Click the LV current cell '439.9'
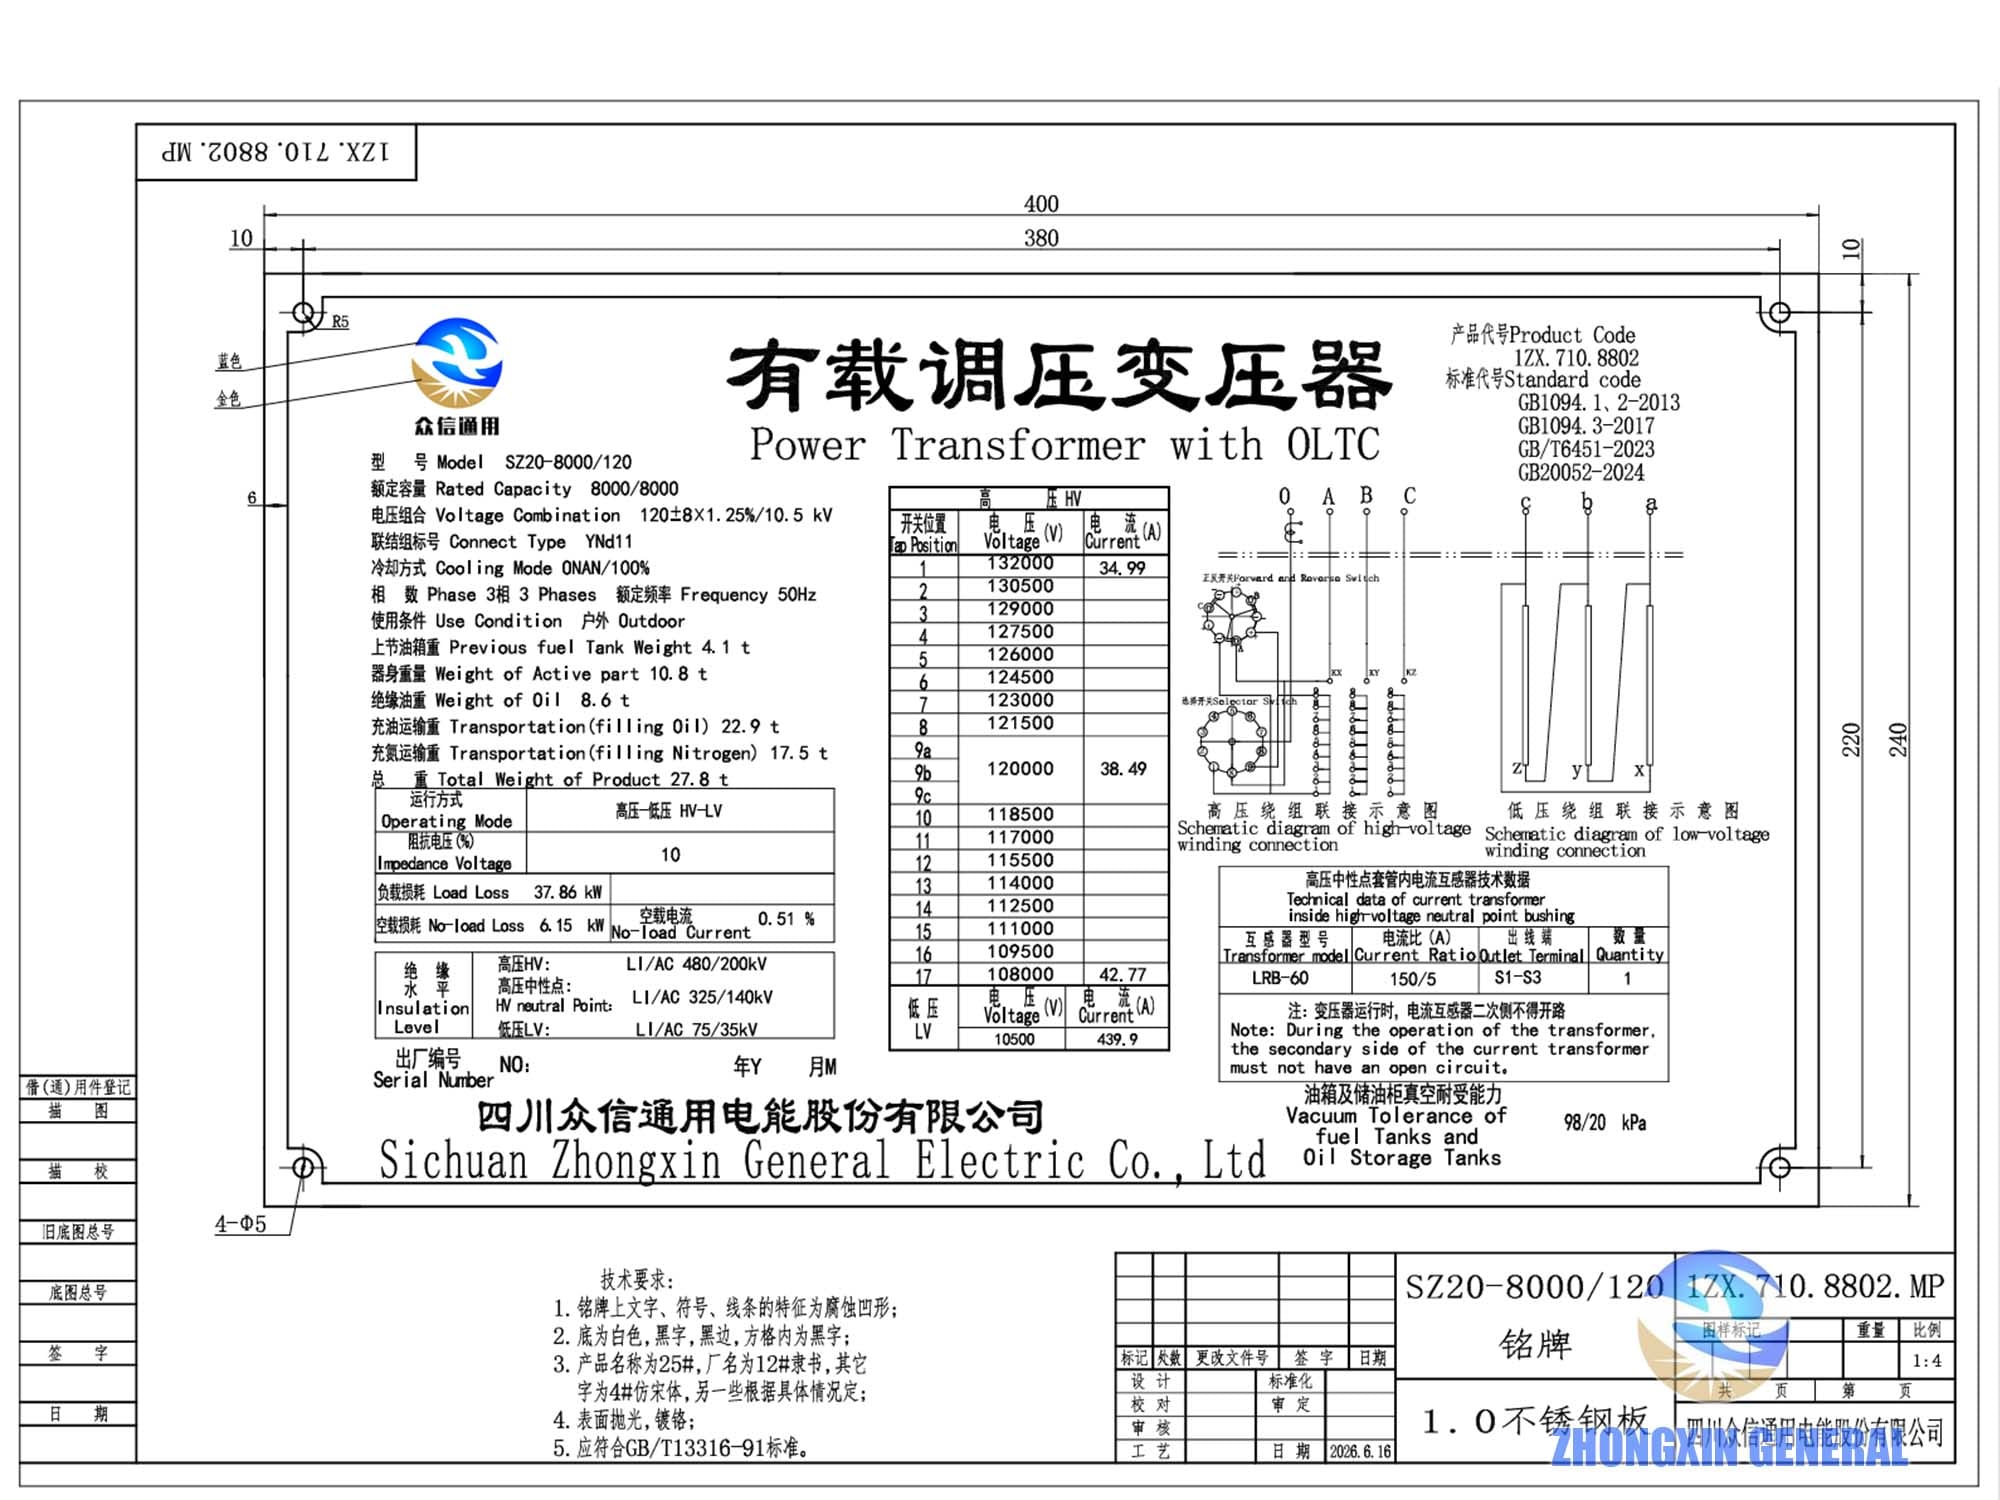Screen dimensions: 2000x1500 point(1117,1039)
